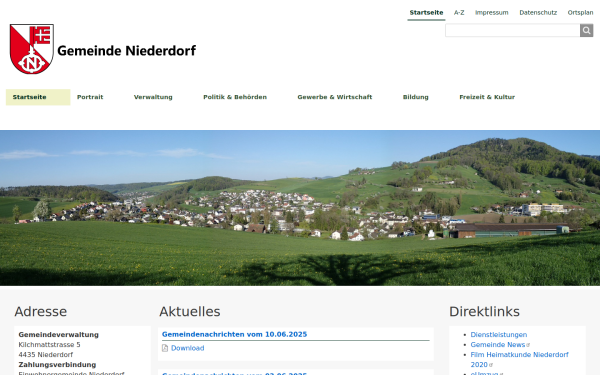The height and width of the screenshot is (375, 600).
Task: Click the external link icon after Gemeinde News
Action: (528, 345)
